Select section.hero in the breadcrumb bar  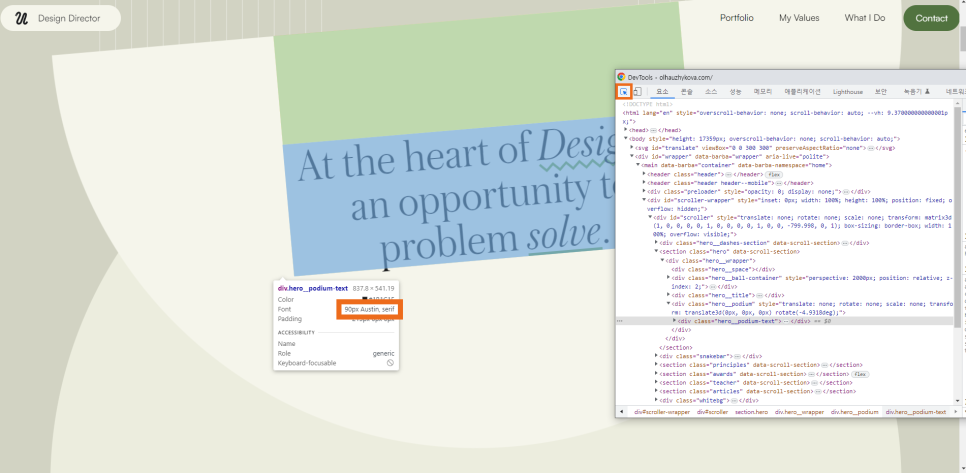(751, 412)
